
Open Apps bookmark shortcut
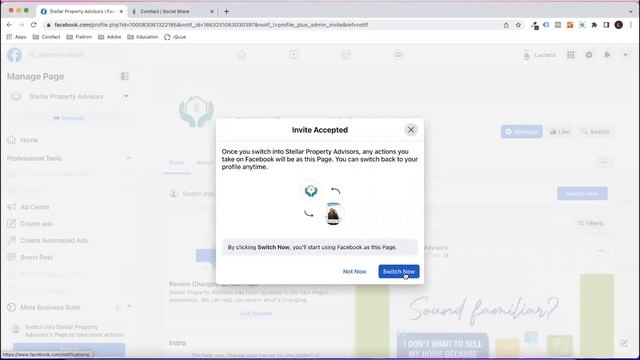click(x=16, y=37)
